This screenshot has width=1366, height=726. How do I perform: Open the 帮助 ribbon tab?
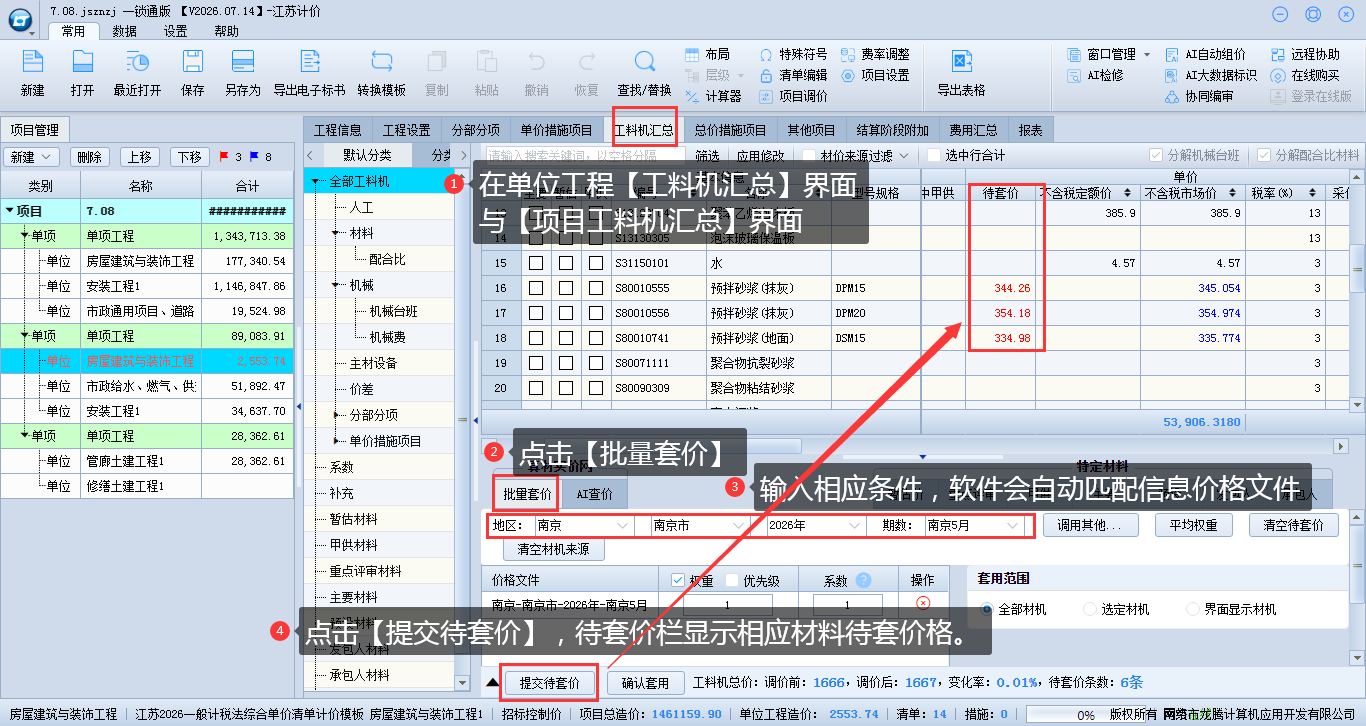227,31
